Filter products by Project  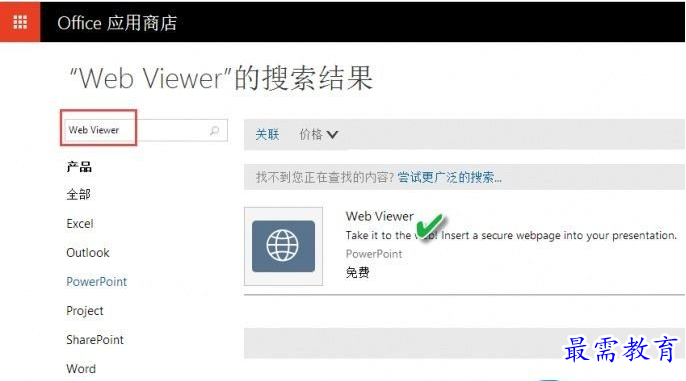[x=85, y=311]
